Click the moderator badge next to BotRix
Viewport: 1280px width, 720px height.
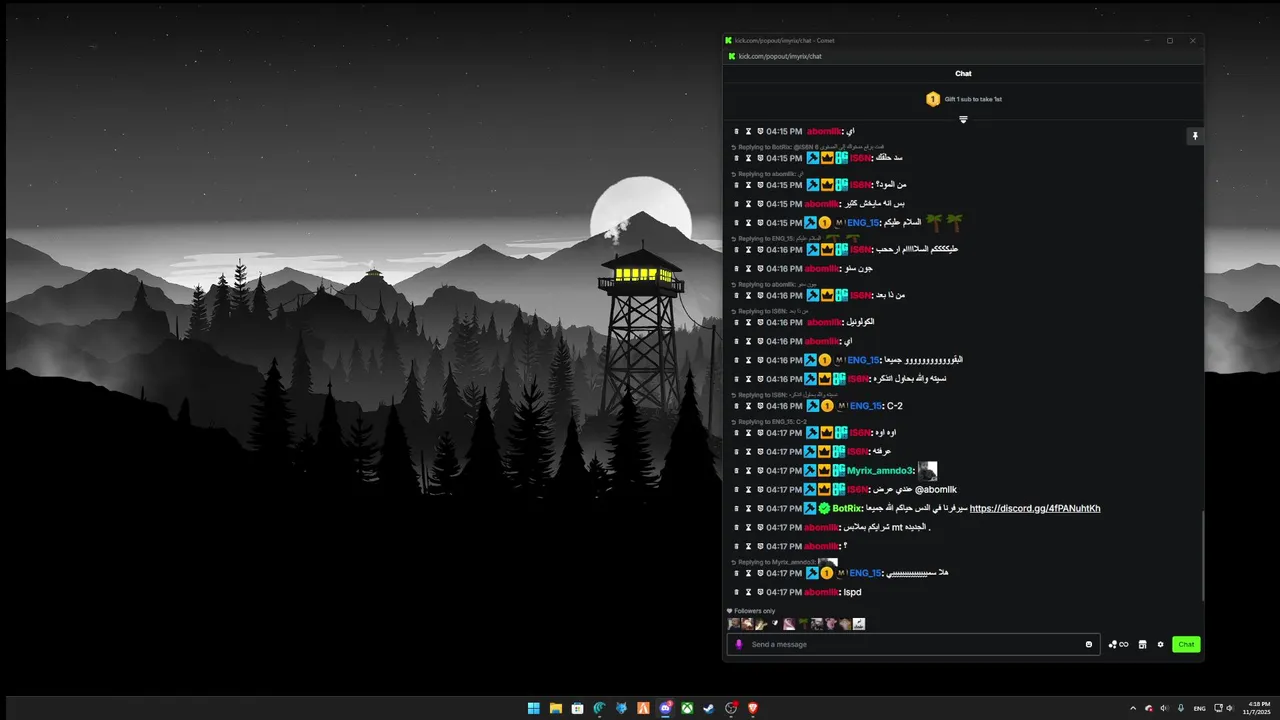(811, 508)
